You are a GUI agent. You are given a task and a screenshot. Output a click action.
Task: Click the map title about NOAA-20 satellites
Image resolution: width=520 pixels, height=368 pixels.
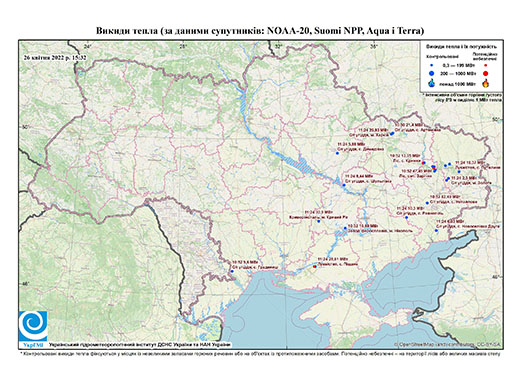[x=260, y=31]
